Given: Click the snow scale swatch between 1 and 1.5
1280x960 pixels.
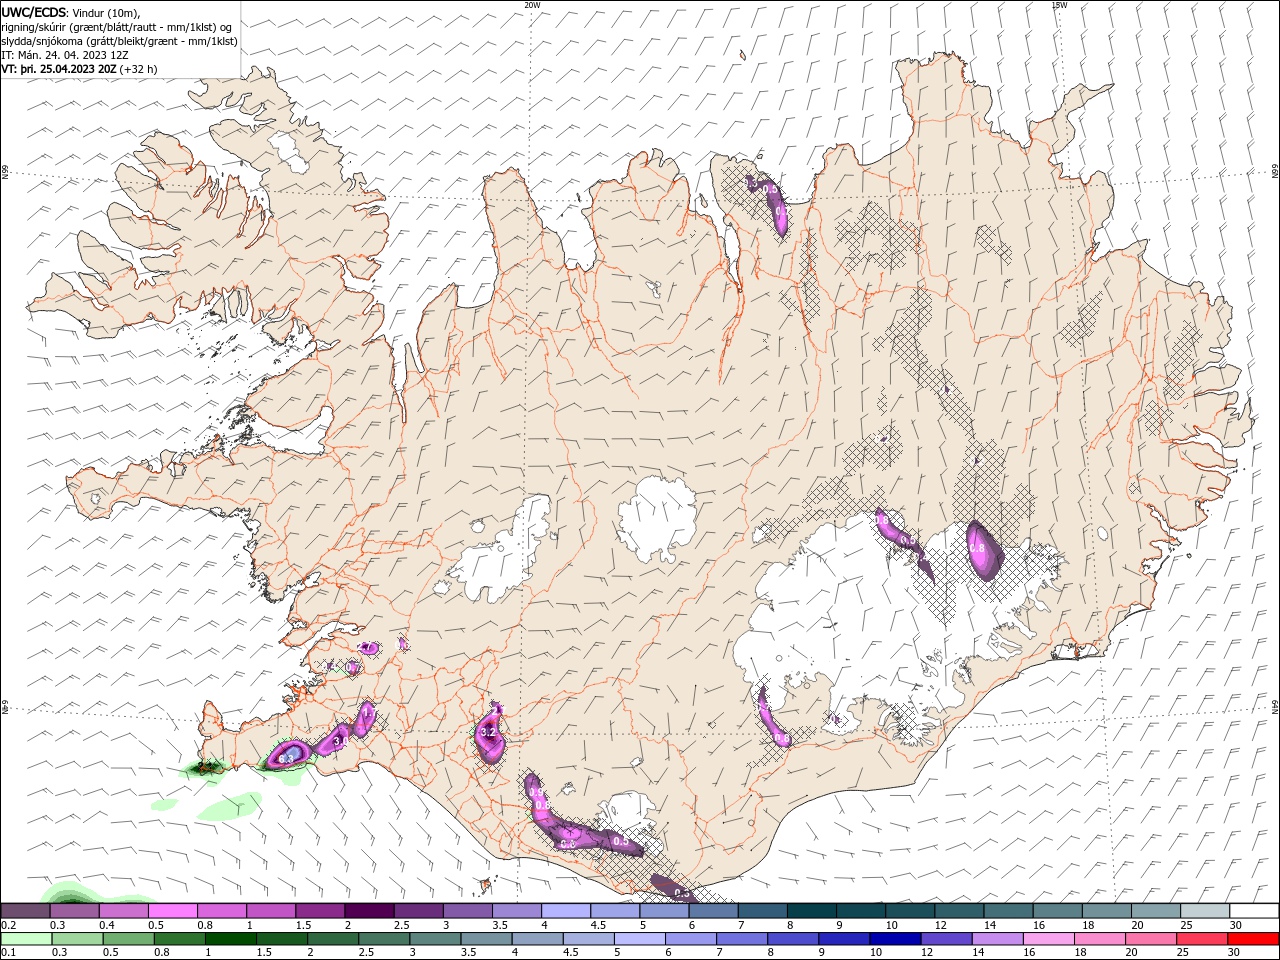Looking at the screenshot, I should (271, 910).
